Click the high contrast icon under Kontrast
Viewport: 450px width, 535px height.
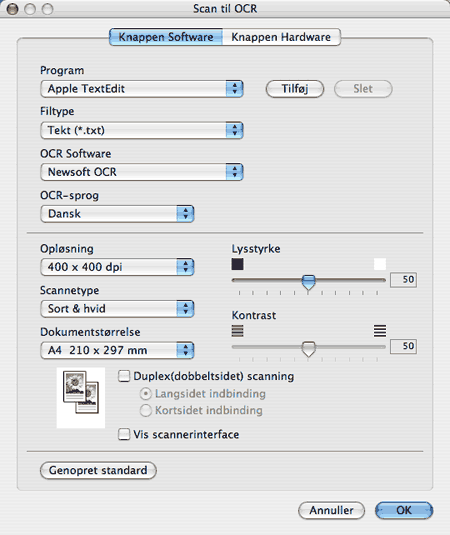(x=380, y=331)
